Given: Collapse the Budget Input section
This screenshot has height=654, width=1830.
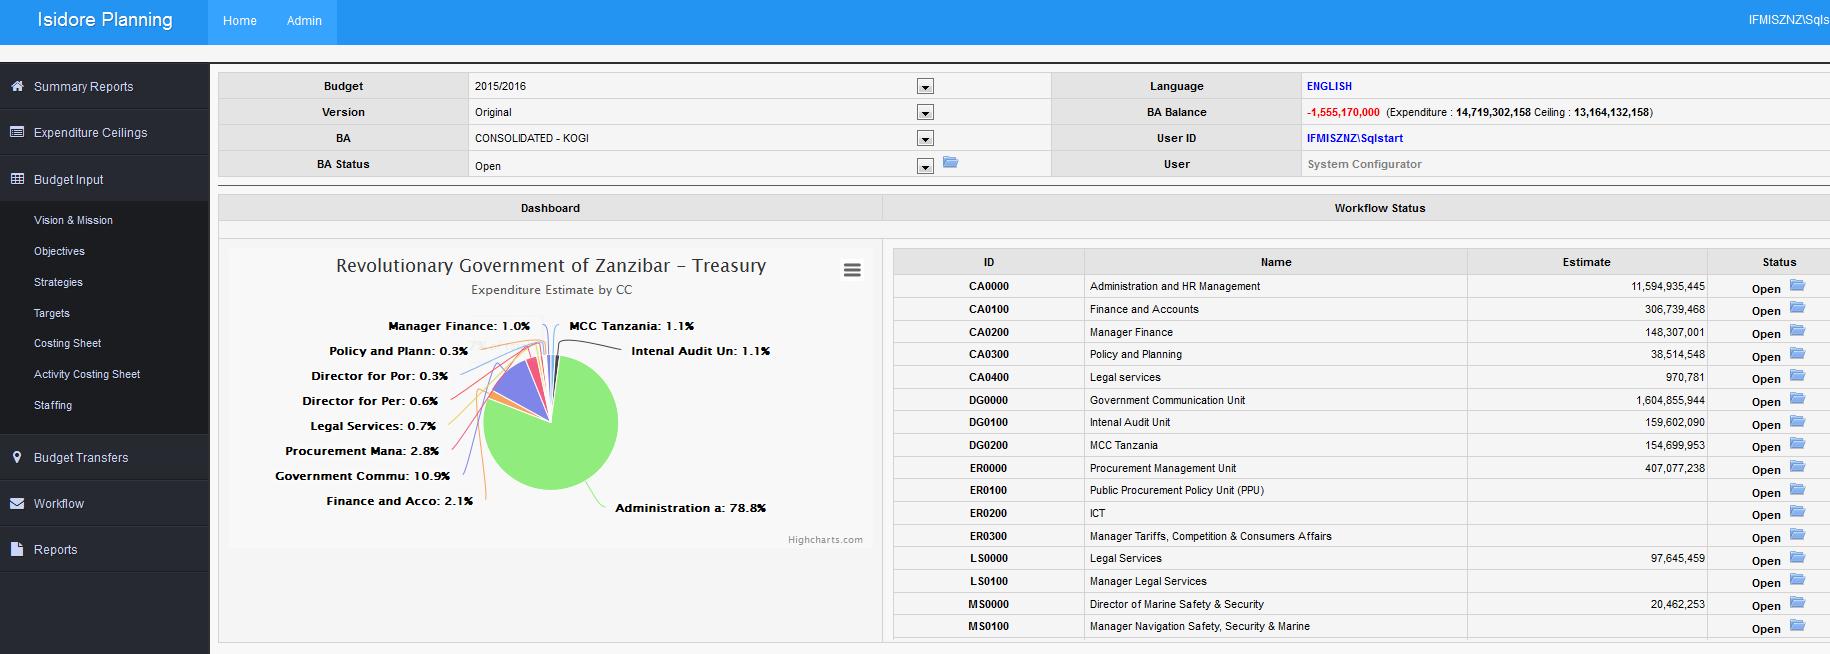Looking at the screenshot, I should coord(104,179).
